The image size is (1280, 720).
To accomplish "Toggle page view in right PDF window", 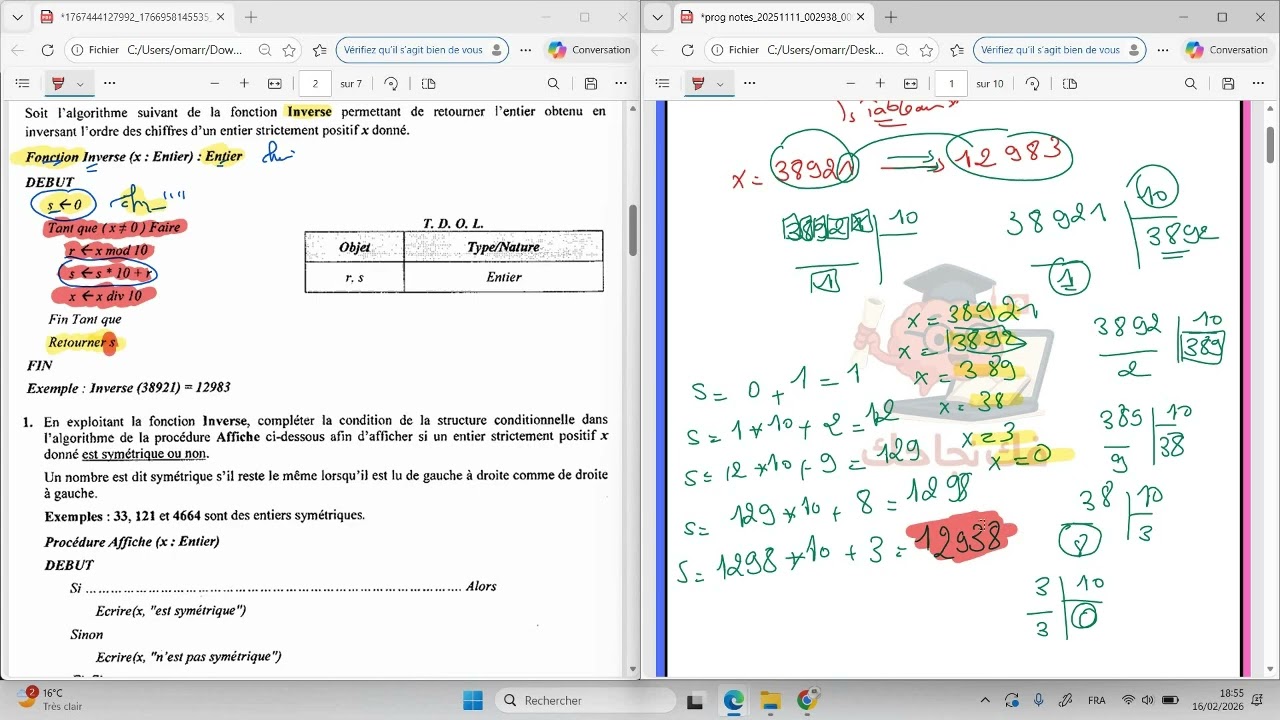I will (x=1070, y=84).
